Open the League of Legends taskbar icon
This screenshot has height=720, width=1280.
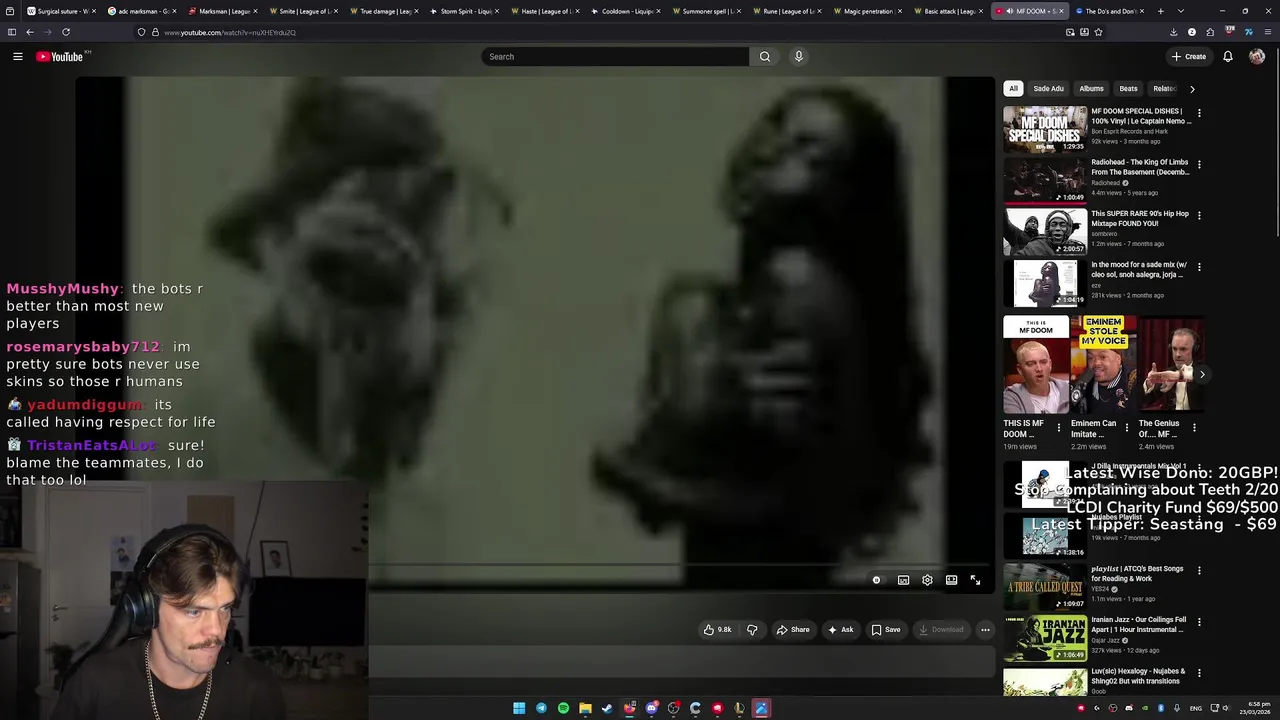[739, 709]
